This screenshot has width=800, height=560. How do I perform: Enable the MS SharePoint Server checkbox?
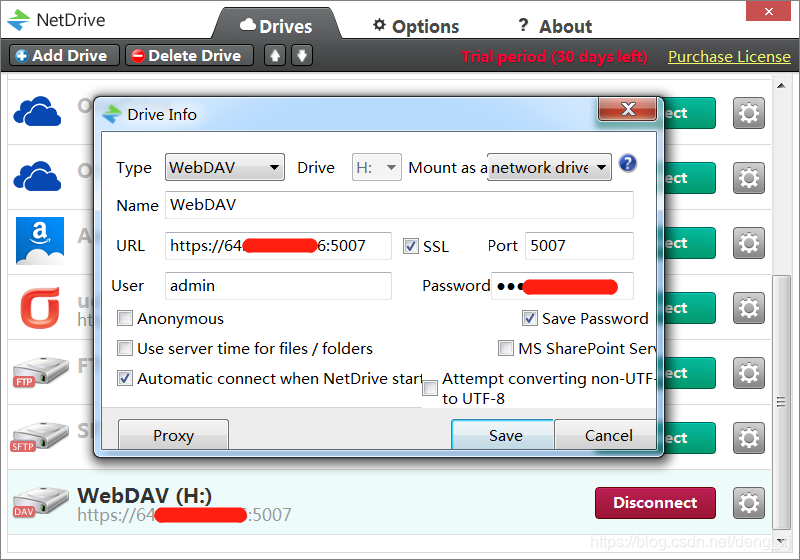tap(506, 348)
